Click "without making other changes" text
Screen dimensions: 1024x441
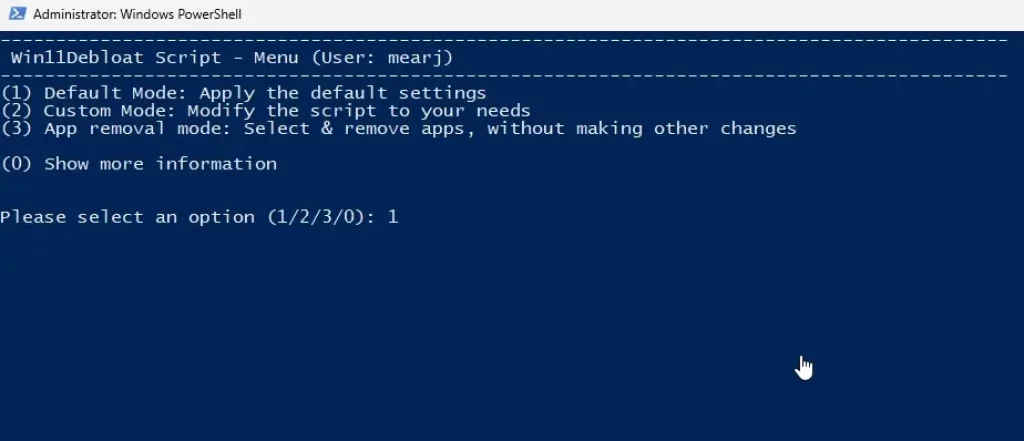[642, 128]
